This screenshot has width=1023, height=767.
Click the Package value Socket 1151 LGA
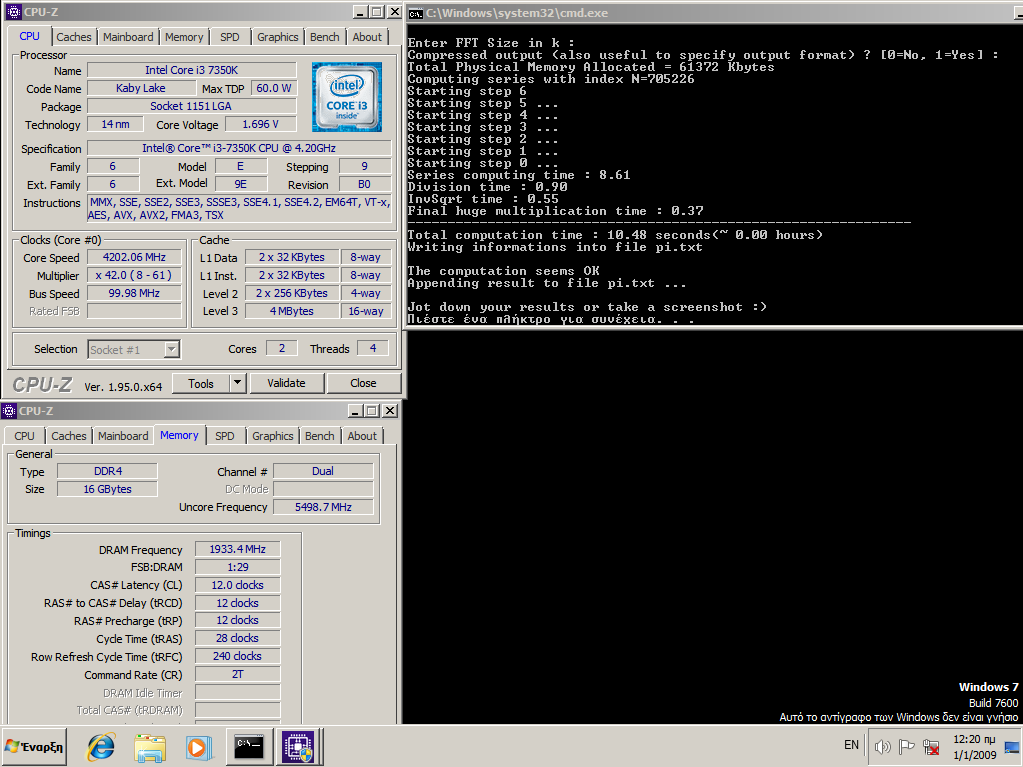tap(192, 106)
